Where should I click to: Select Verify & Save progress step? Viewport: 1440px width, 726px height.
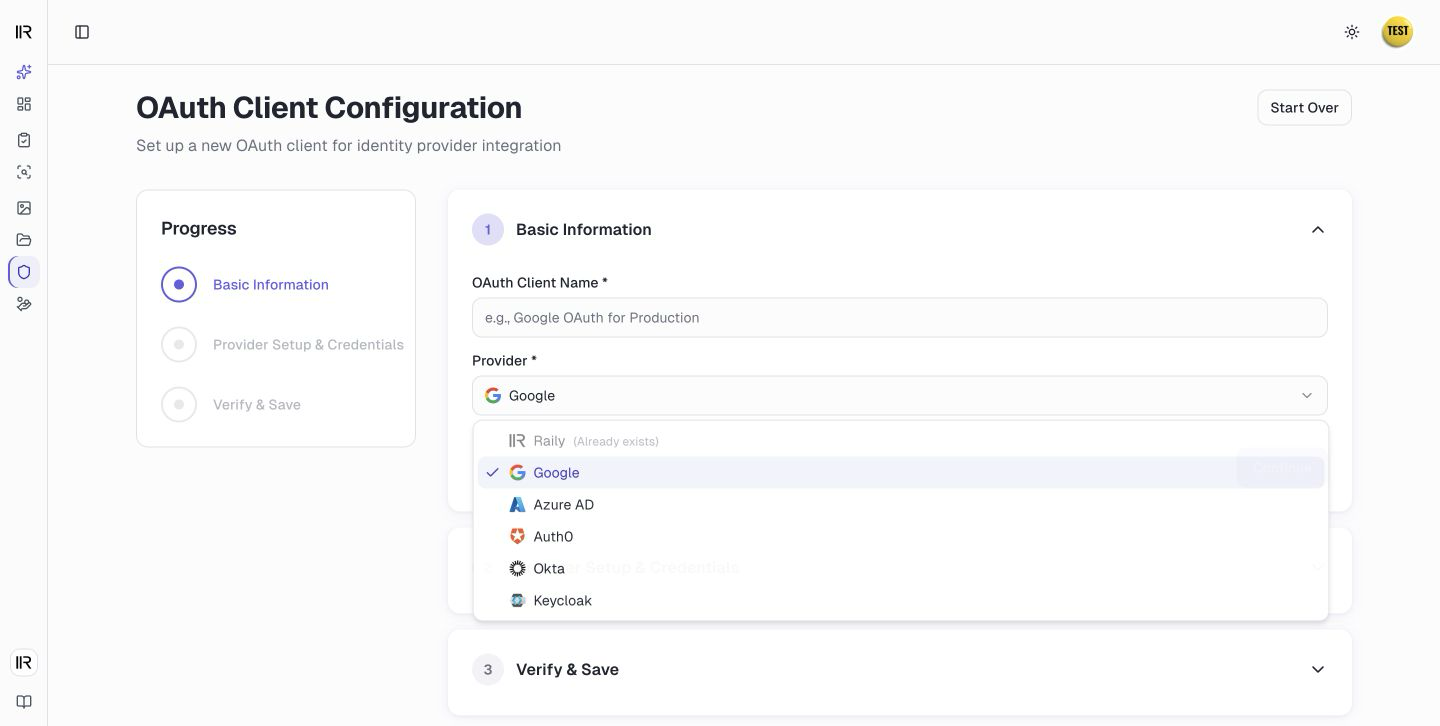pos(231,404)
